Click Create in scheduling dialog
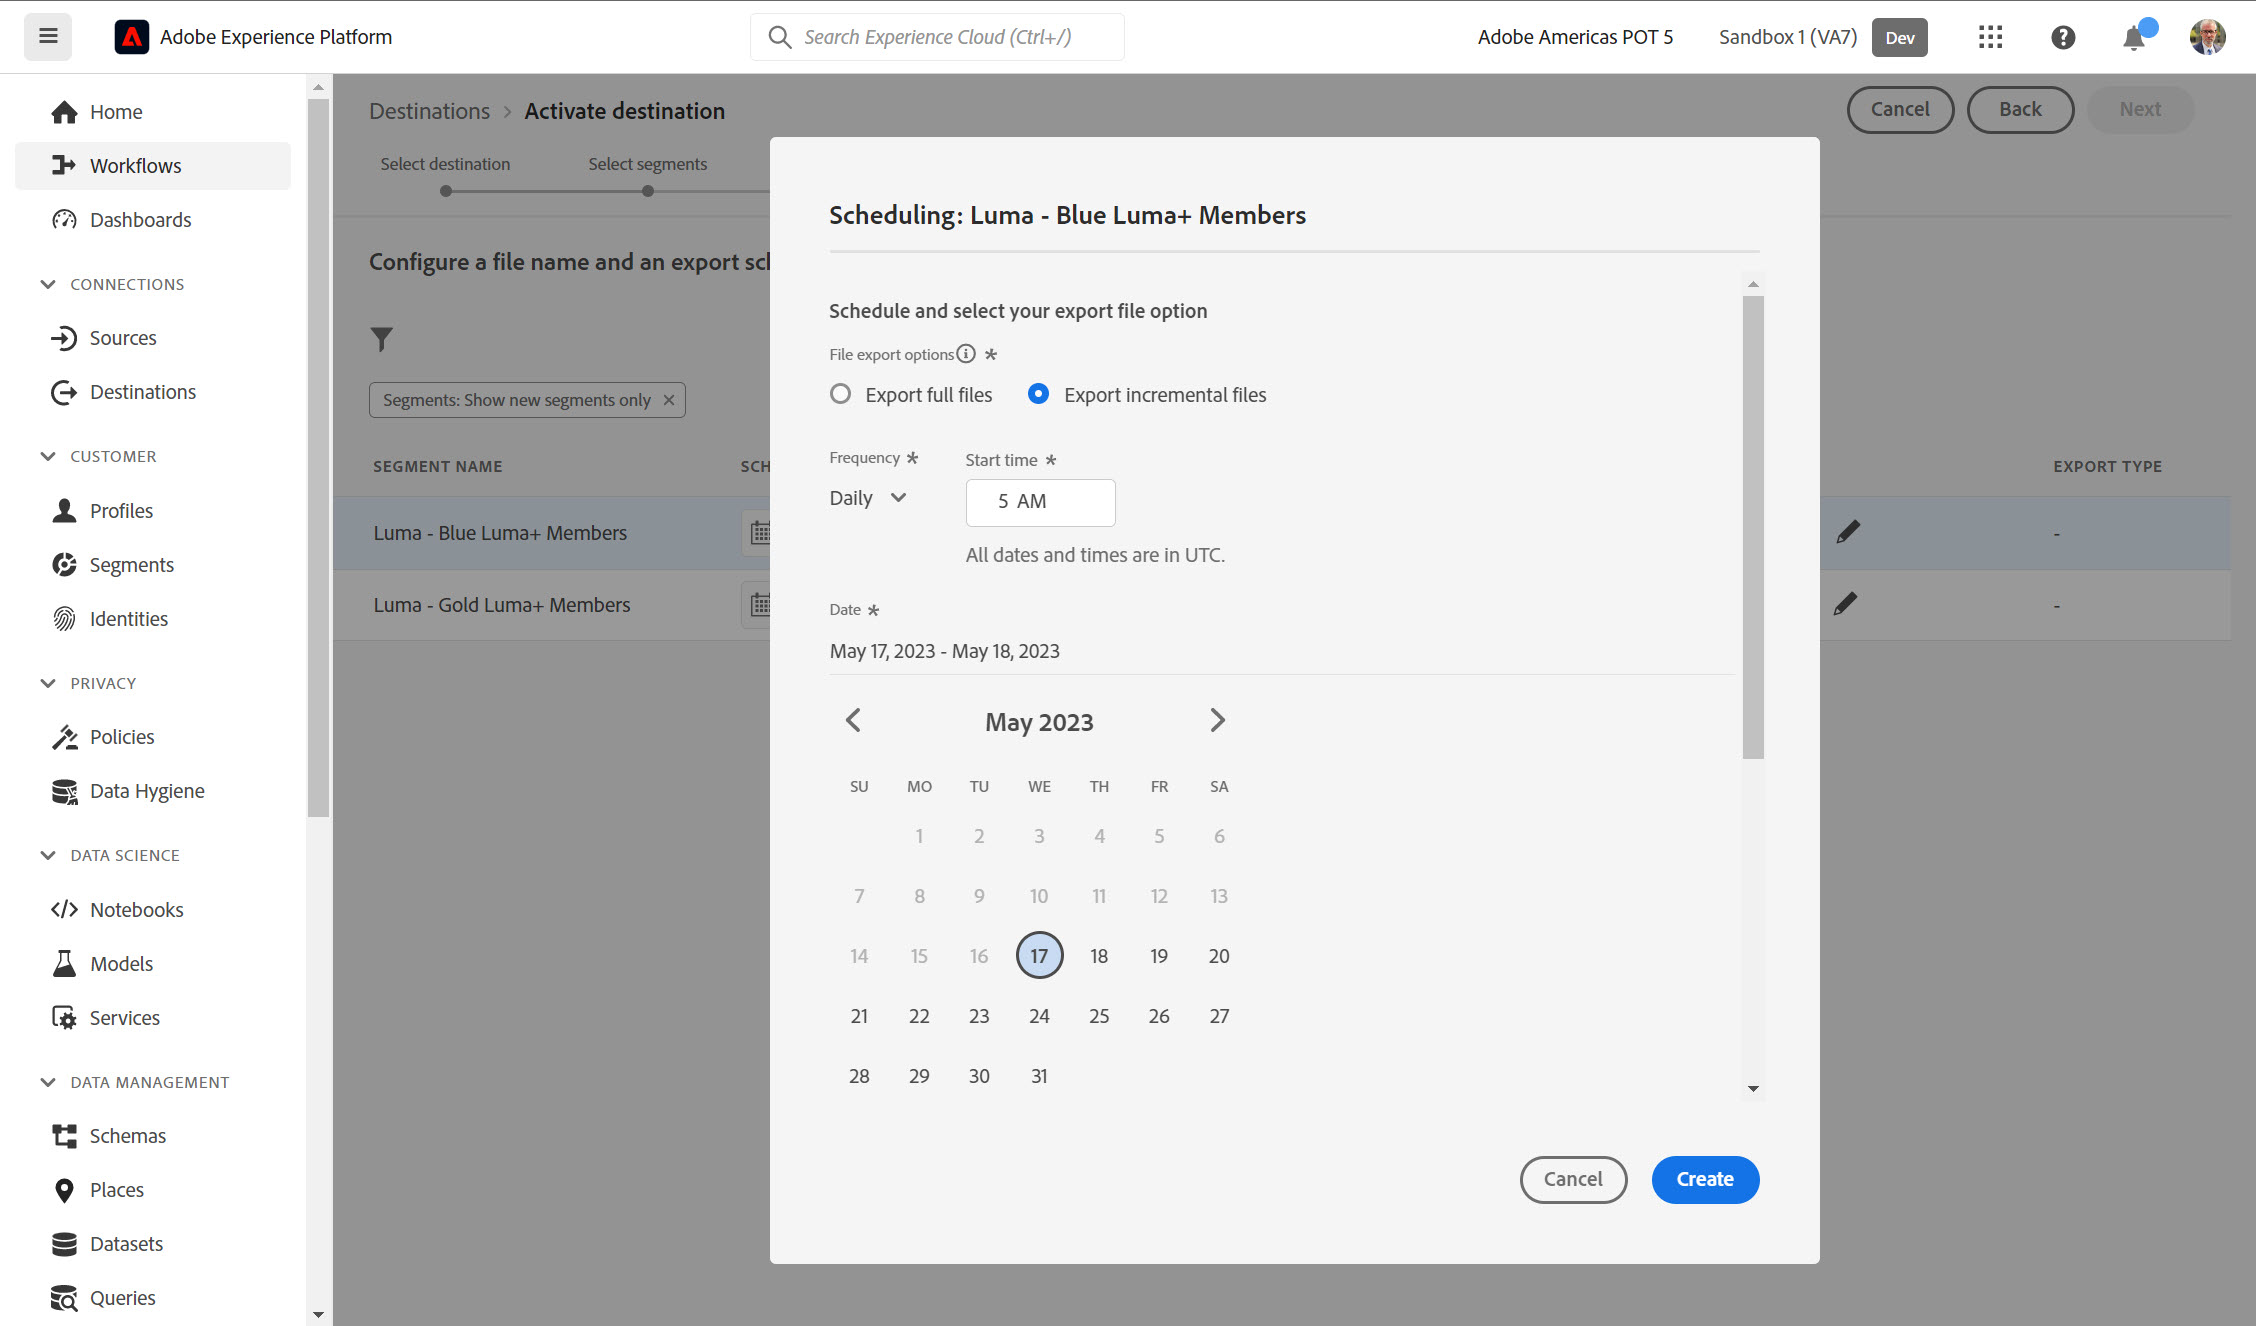2256x1326 pixels. coord(1705,1179)
